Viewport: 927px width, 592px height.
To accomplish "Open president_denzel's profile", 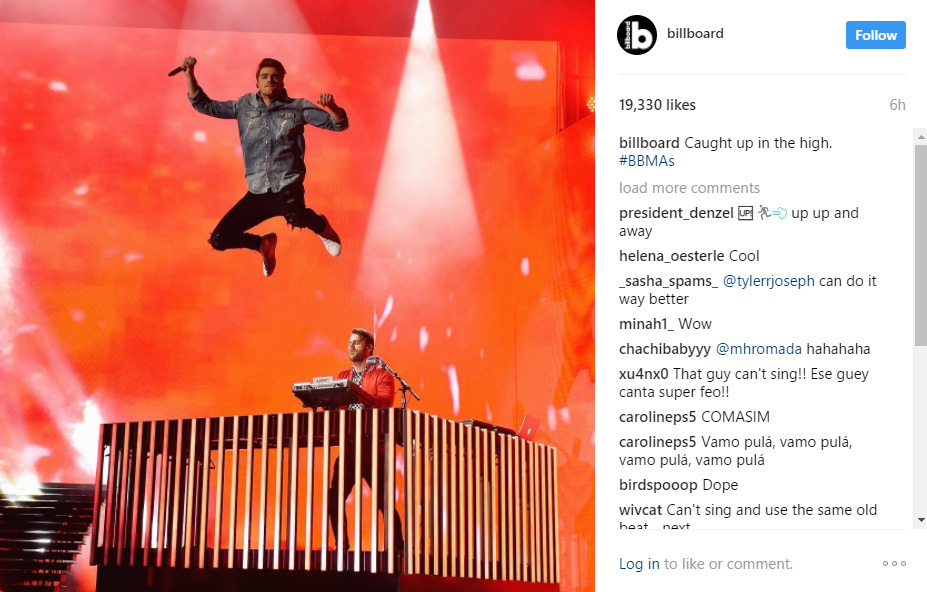I will [x=676, y=213].
